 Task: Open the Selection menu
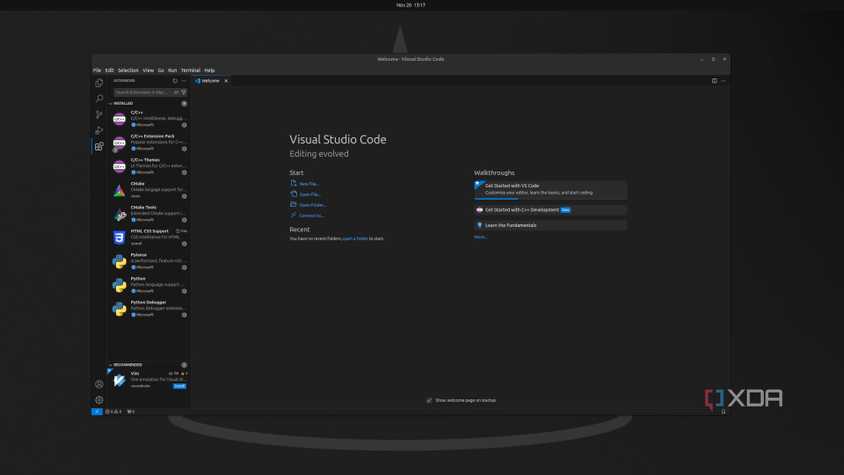click(128, 70)
